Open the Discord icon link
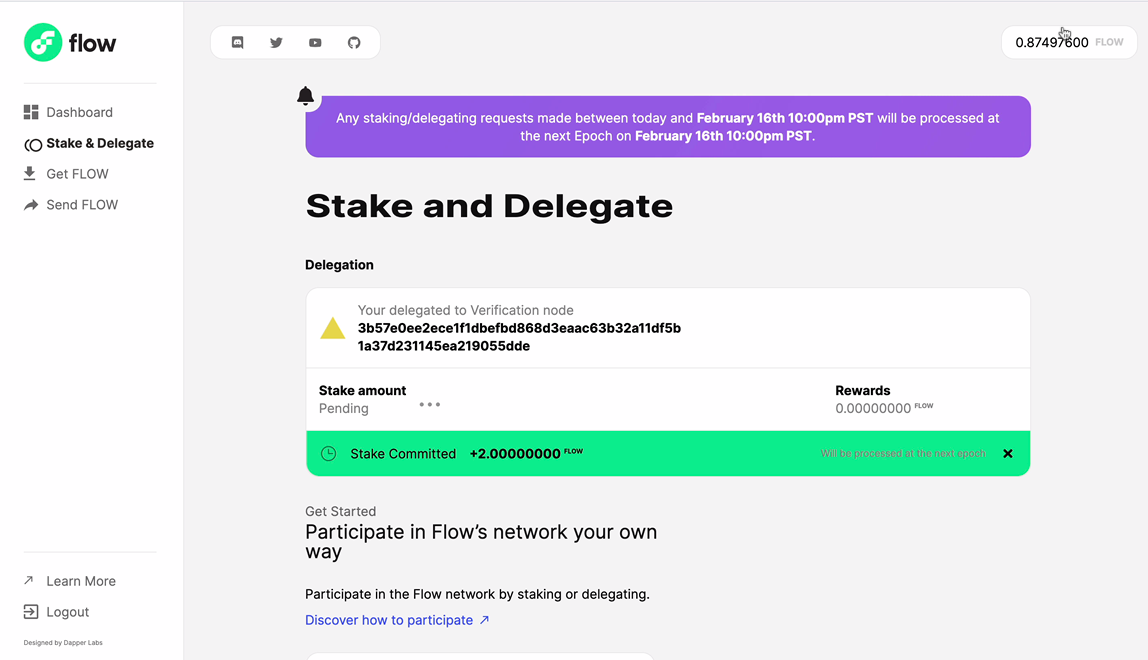1148x660 pixels. [237, 42]
